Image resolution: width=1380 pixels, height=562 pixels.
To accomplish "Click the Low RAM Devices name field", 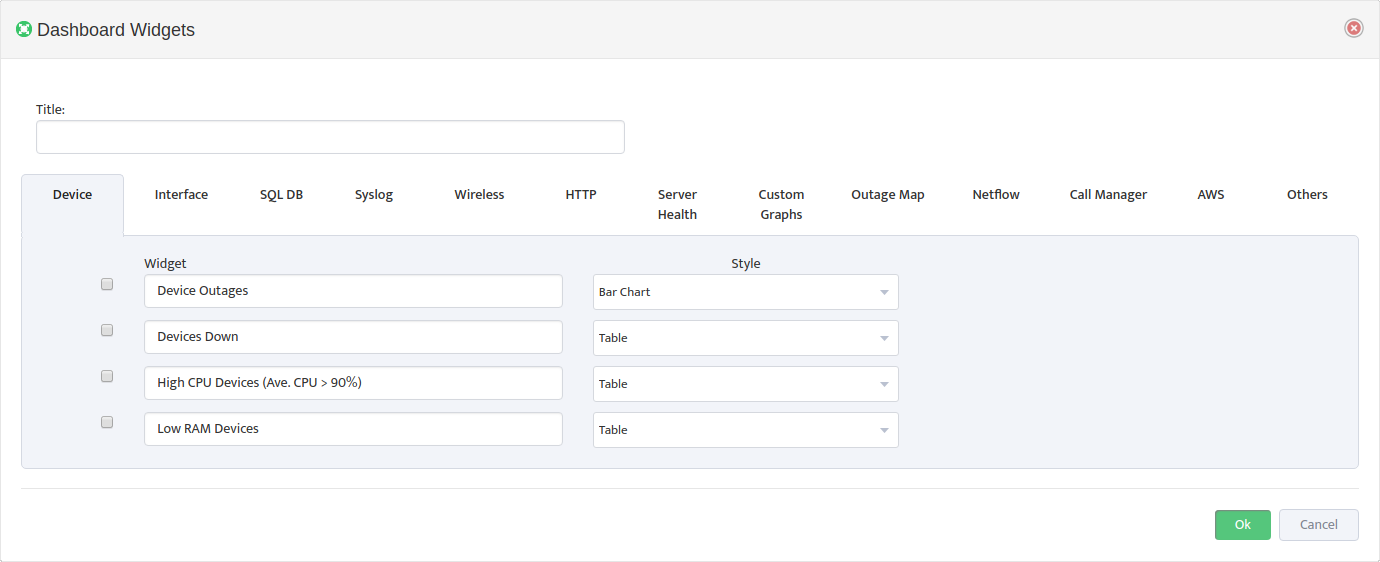I will pos(353,429).
